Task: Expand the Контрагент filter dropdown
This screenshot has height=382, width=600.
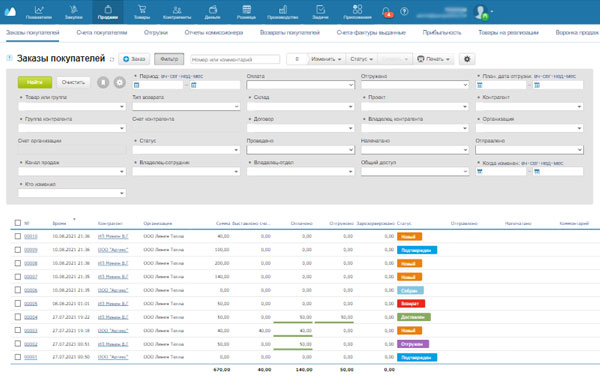Action: point(529,106)
